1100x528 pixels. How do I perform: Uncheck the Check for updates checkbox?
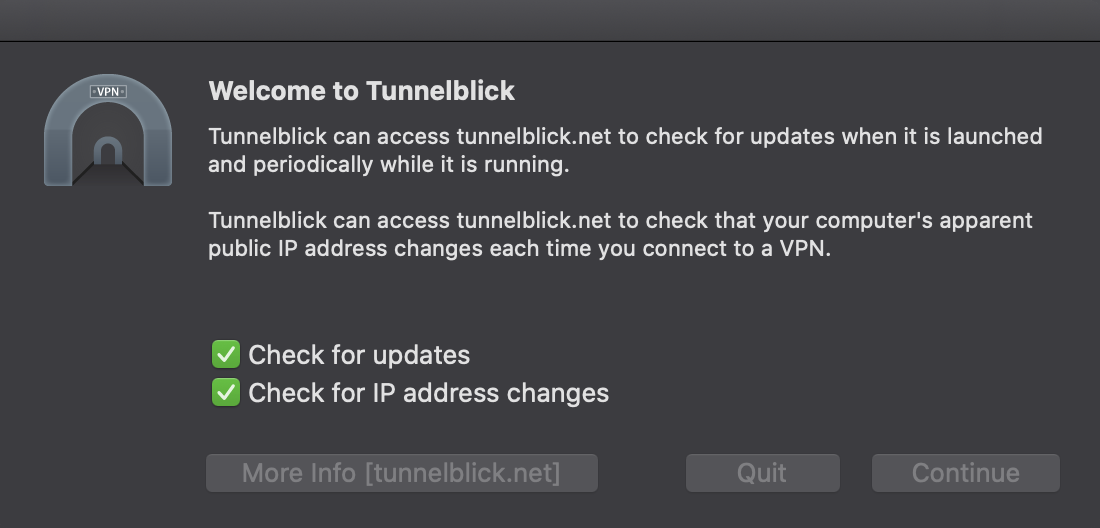(x=226, y=355)
